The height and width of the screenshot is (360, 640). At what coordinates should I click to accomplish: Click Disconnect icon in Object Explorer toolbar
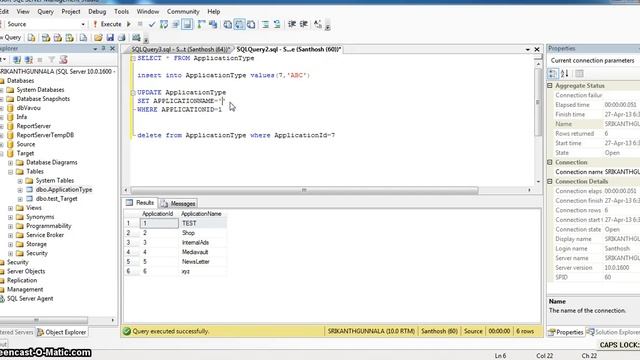(x=29, y=60)
